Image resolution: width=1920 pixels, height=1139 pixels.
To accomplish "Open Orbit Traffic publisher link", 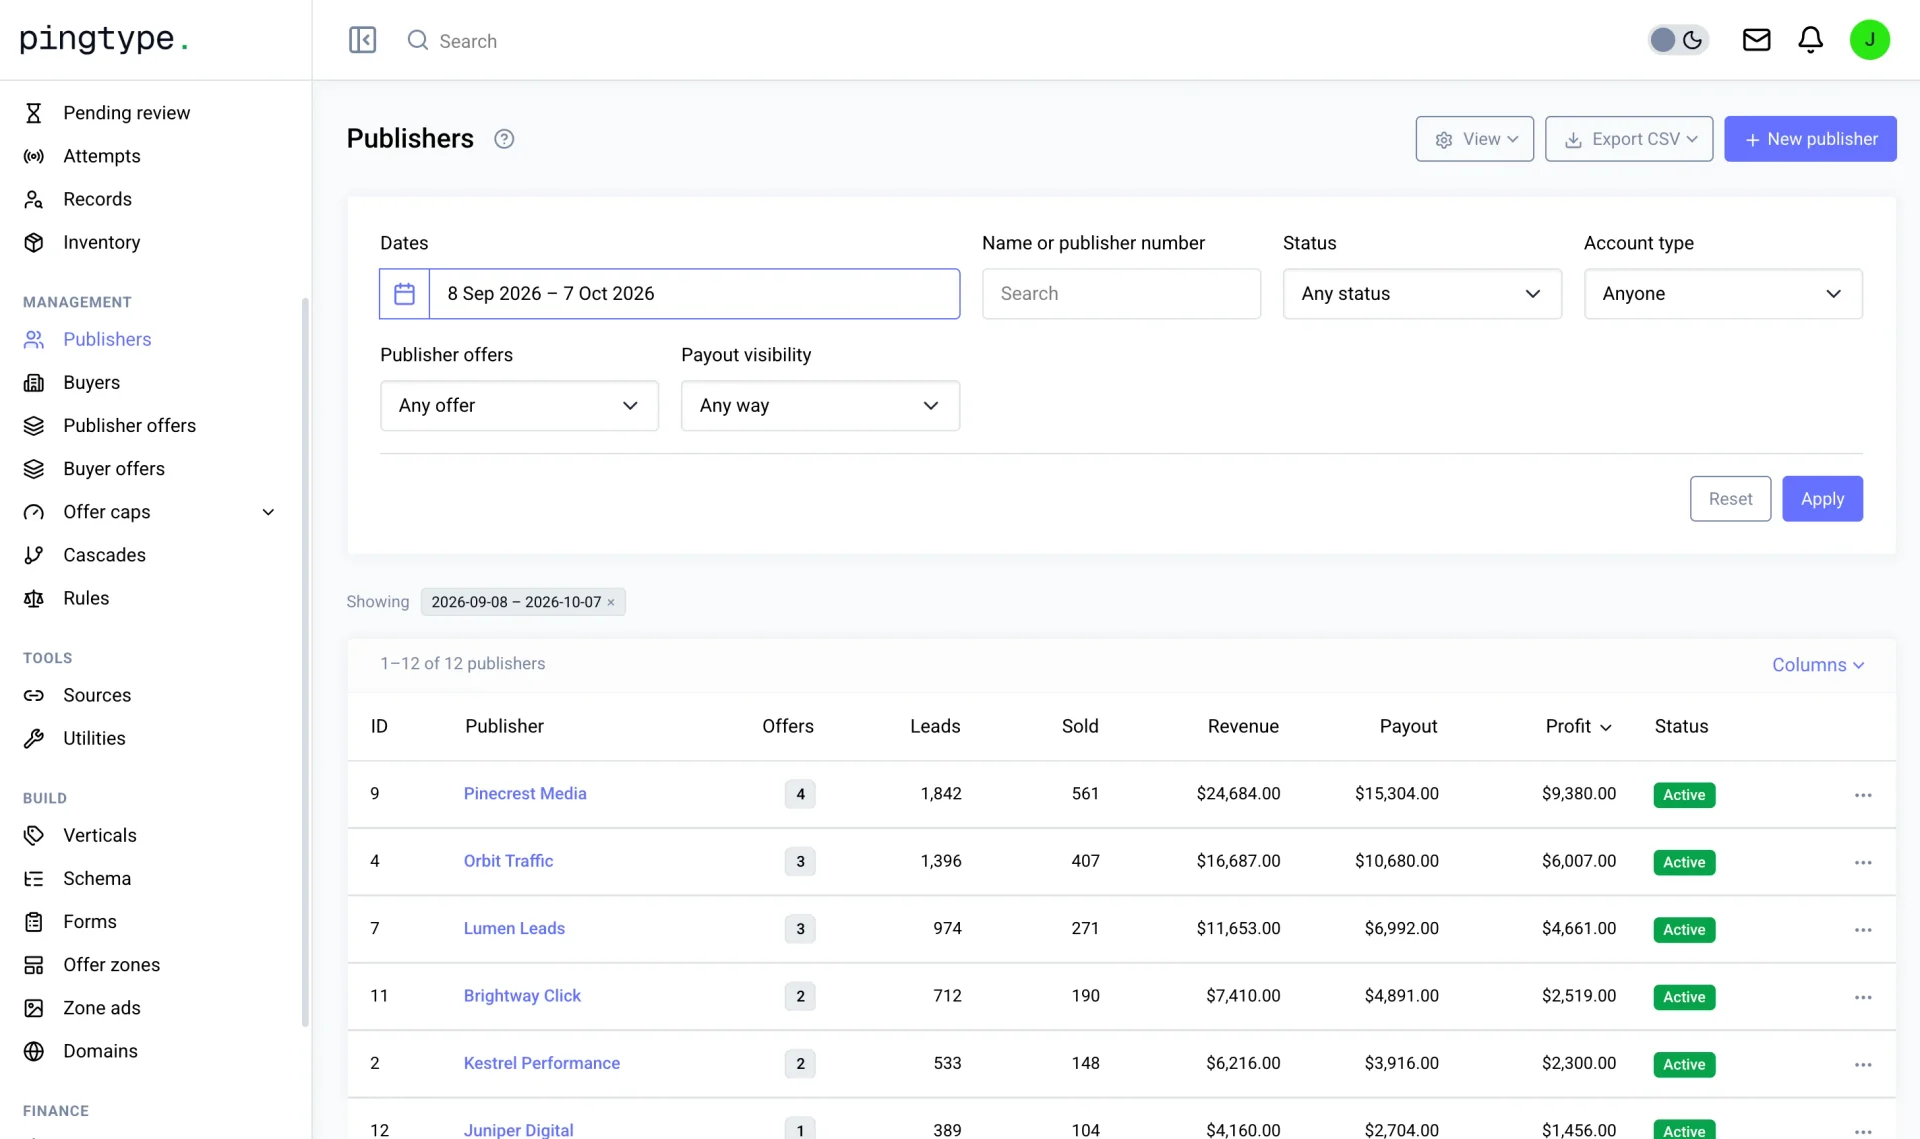I will pos(508,861).
